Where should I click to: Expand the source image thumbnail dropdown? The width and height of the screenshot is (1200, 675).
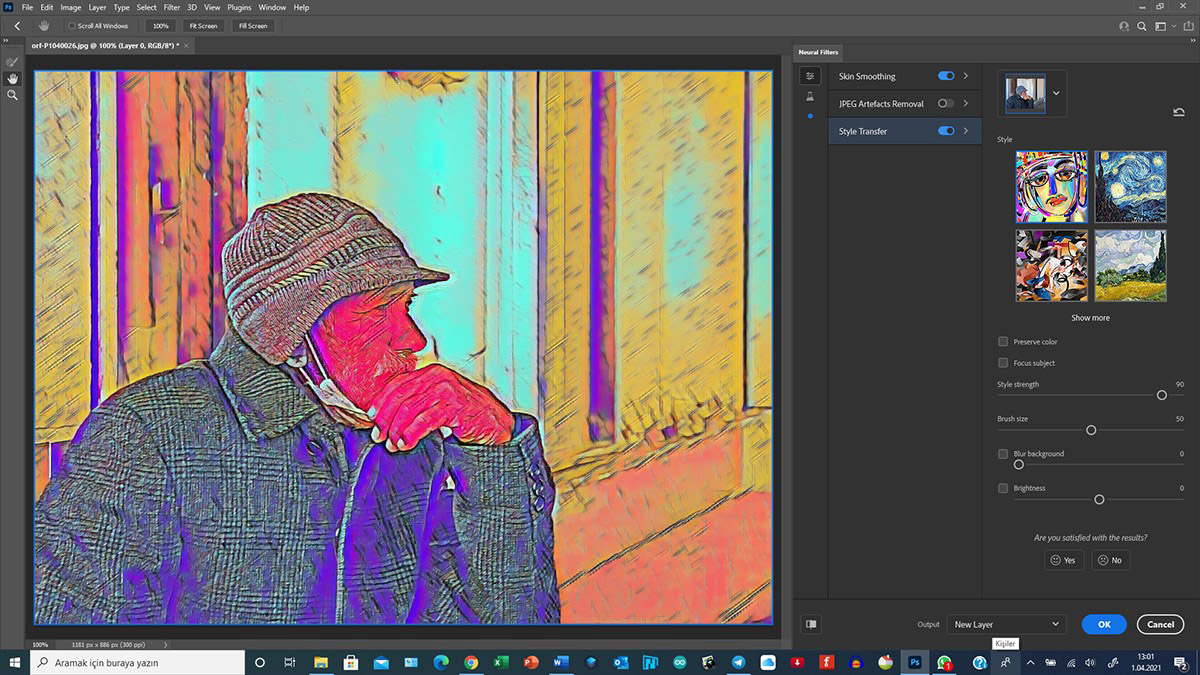pyautogui.click(x=1054, y=93)
